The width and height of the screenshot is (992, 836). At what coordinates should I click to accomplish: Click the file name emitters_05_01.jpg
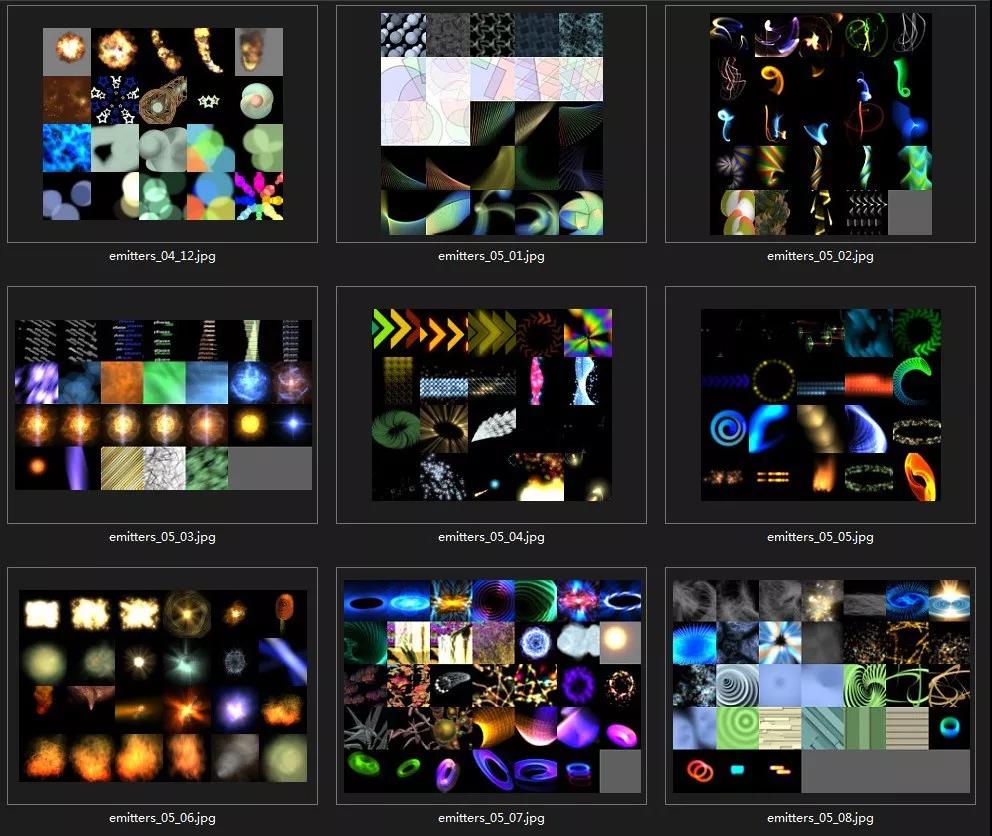[x=492, y=256]
